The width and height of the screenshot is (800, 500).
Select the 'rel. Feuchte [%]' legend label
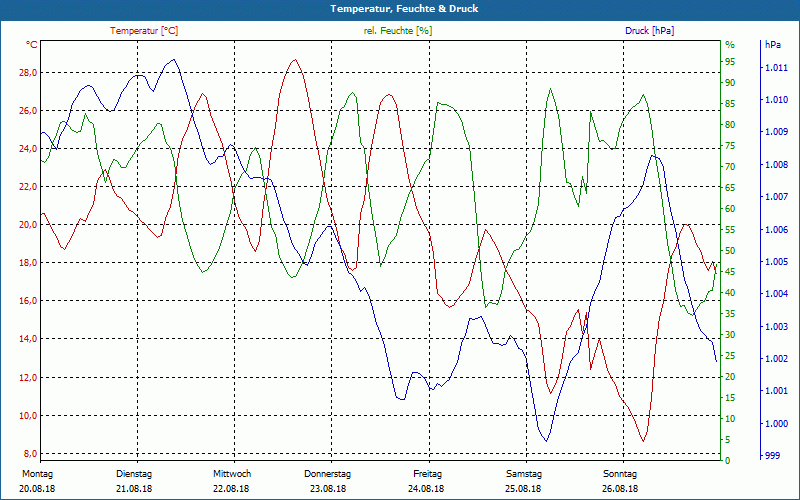(398, 31)
